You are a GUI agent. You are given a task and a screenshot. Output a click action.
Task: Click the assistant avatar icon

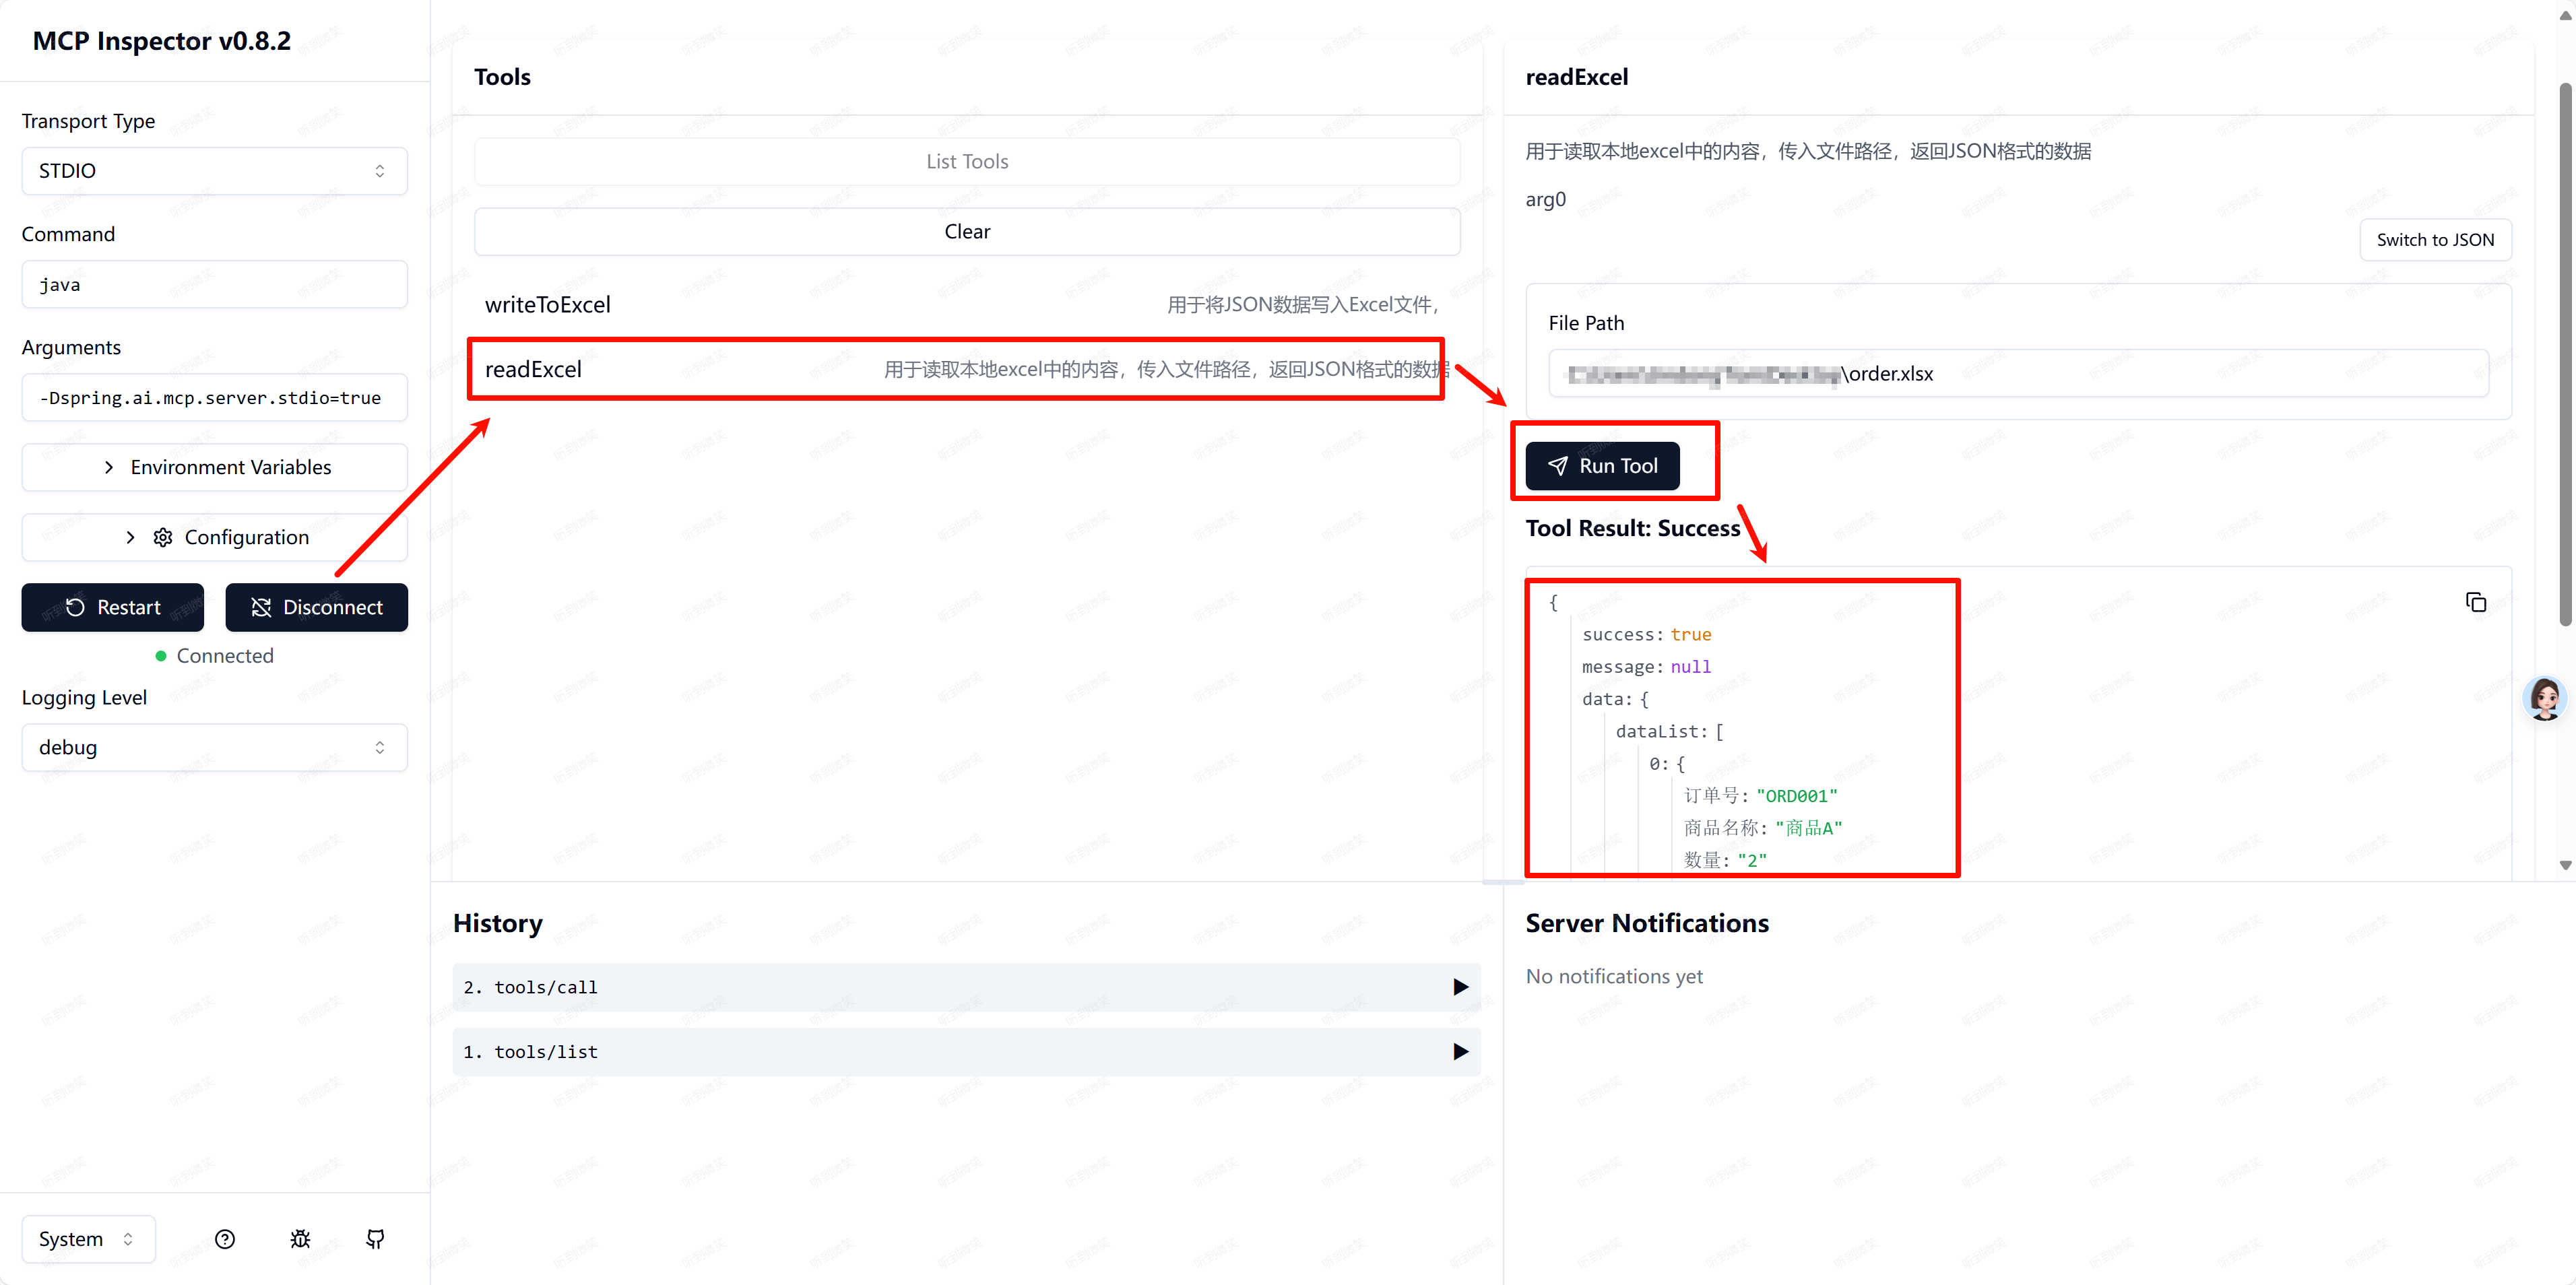[2544, 698]
